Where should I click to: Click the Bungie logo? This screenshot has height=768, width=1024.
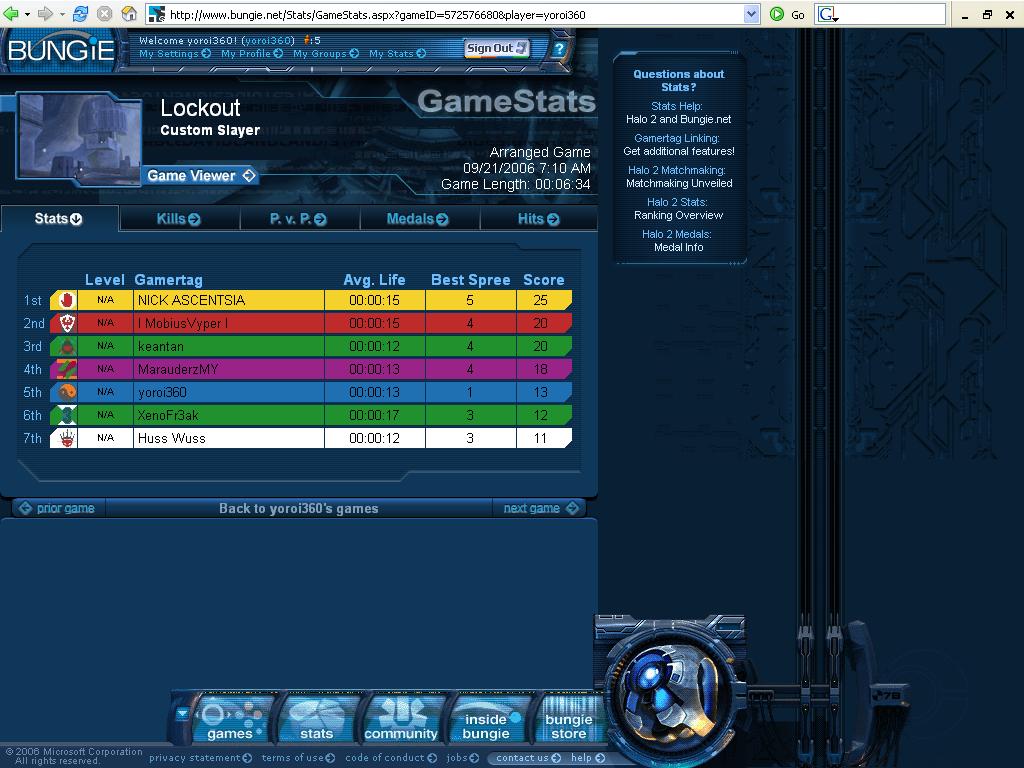(61, 49)
